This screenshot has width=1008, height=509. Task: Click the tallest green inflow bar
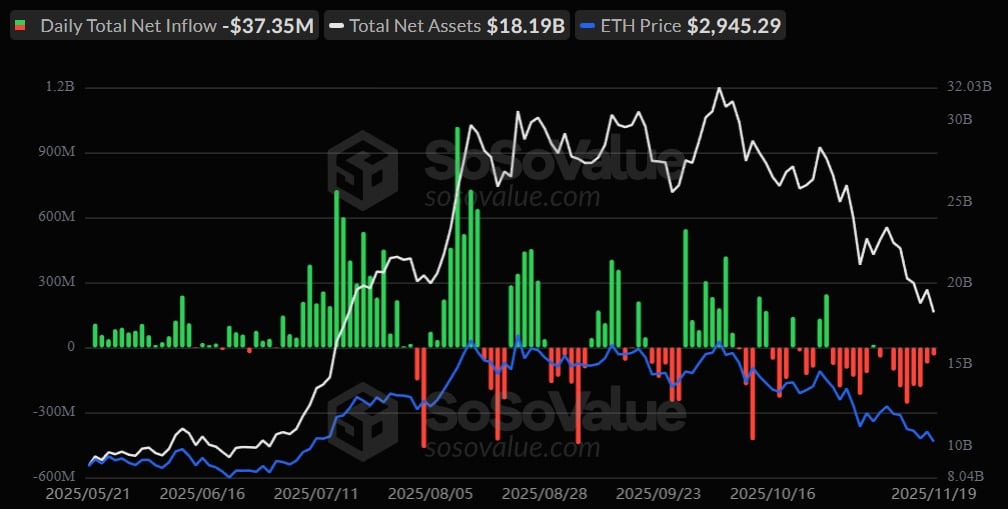pyautogui.click(x=457, y=237)
